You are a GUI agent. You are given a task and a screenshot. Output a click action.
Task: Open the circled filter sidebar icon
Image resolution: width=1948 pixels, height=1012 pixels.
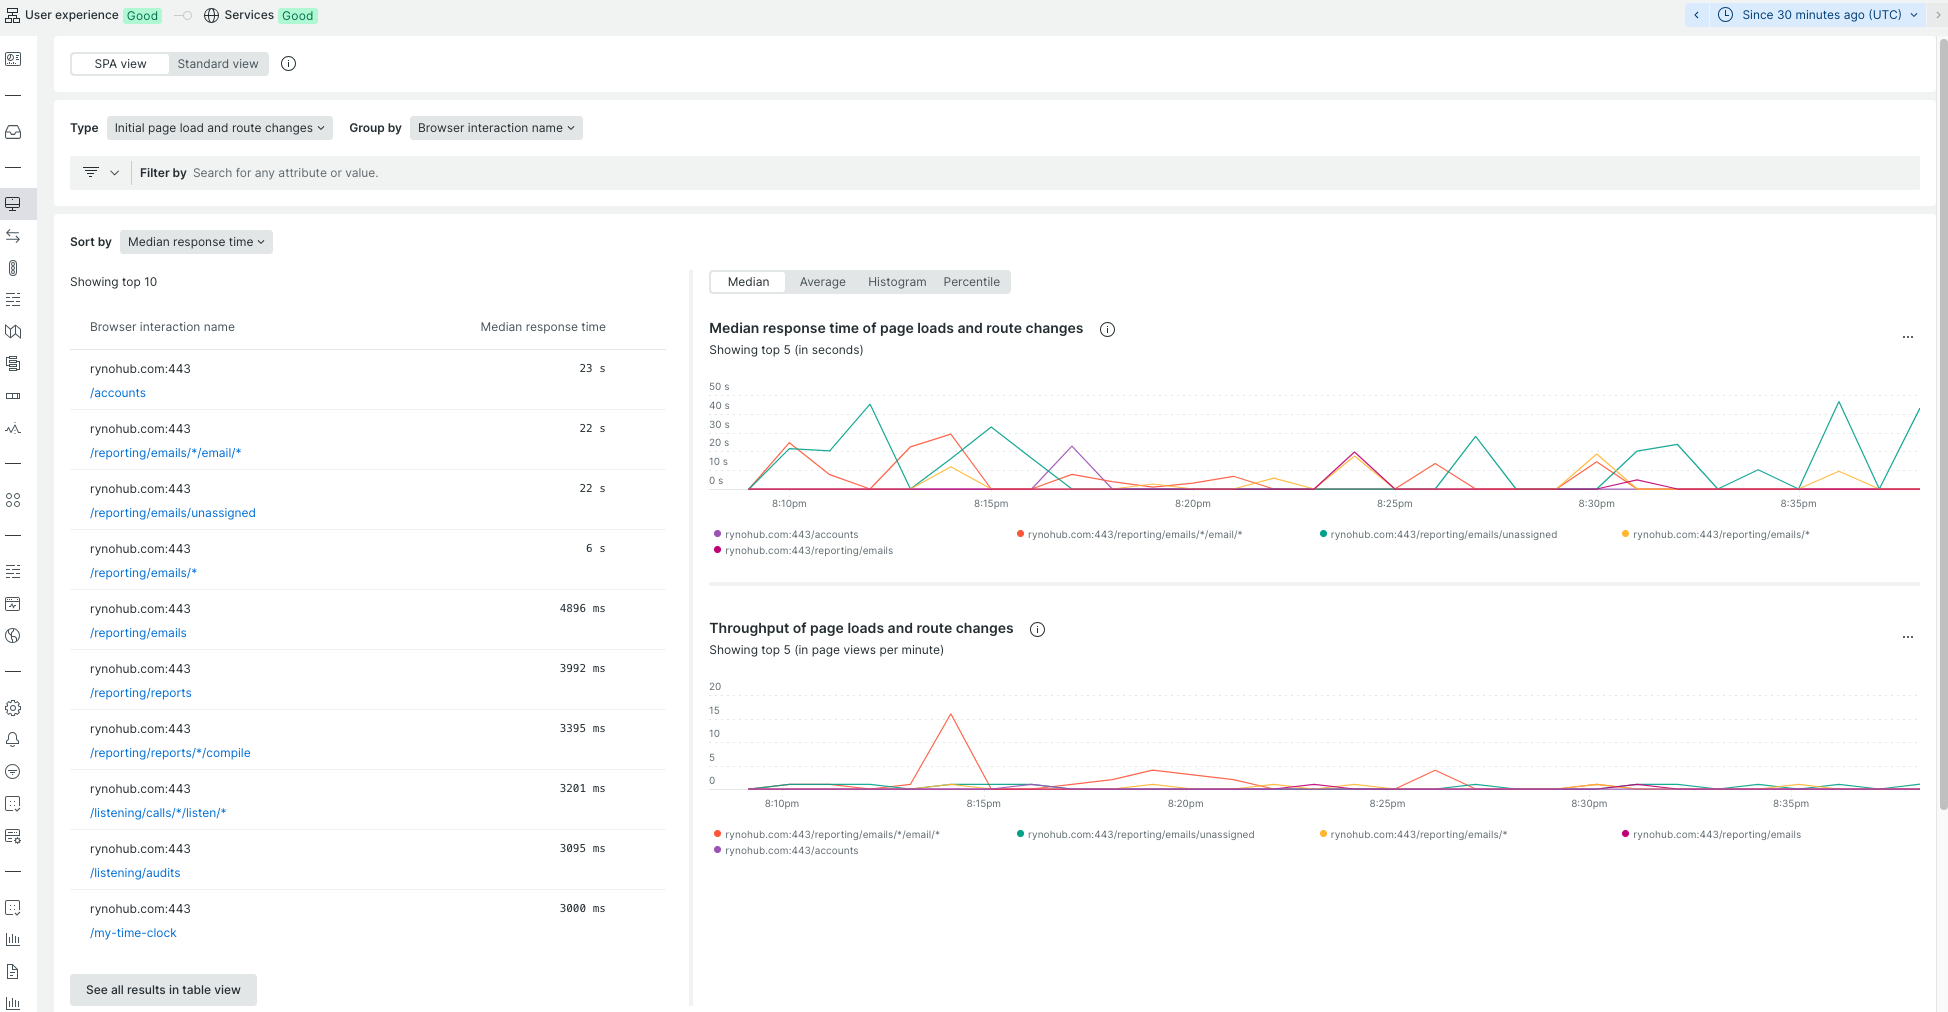point(13,772)
